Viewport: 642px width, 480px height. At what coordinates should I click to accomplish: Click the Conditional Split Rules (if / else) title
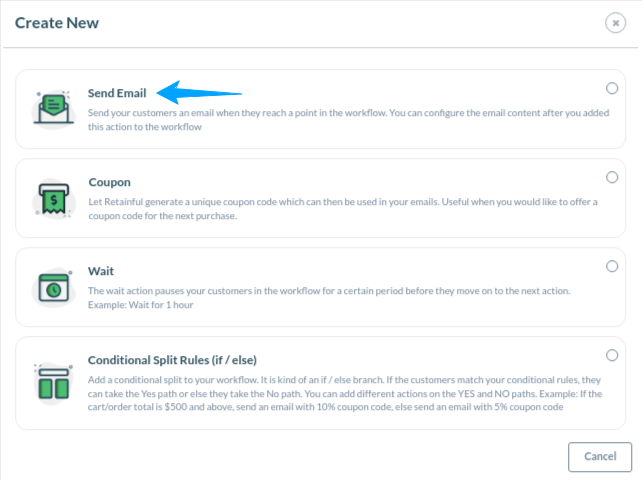coord(172,360)
